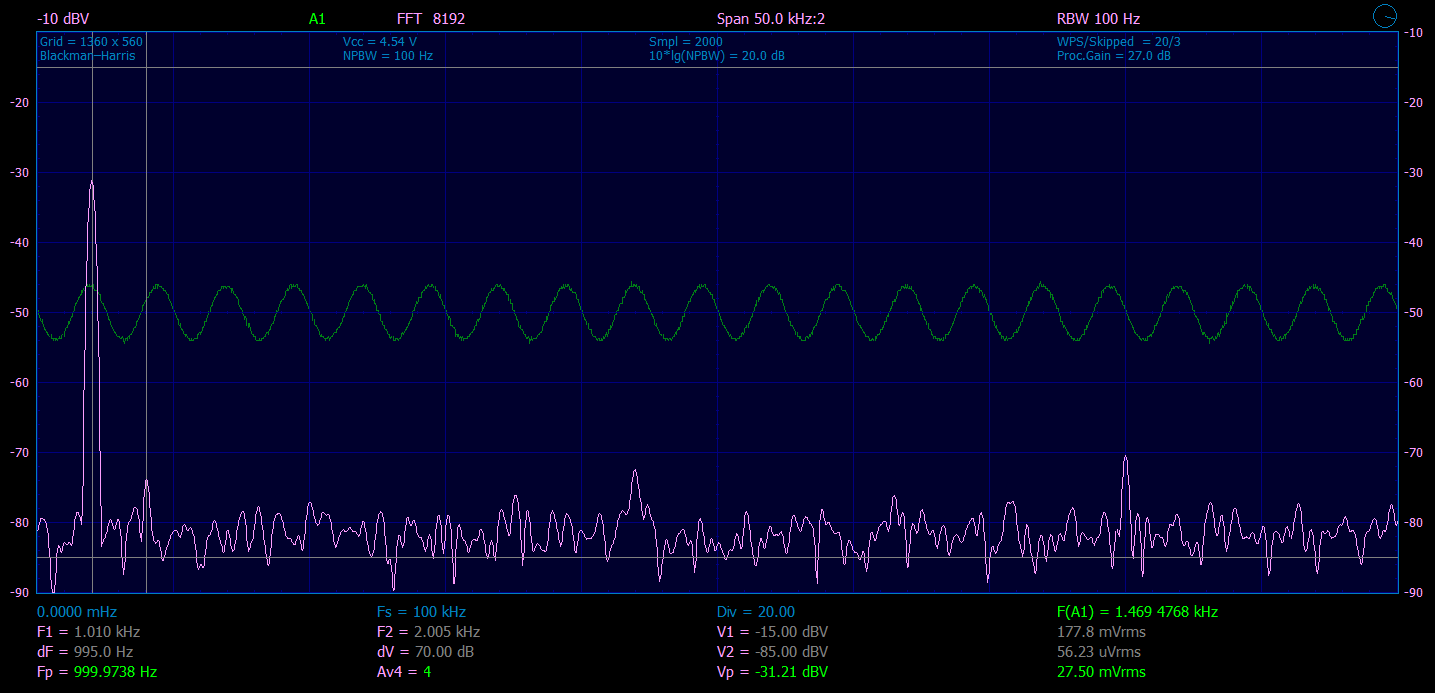Click the 56.23 uVrms value

(x=1101, y=652)
